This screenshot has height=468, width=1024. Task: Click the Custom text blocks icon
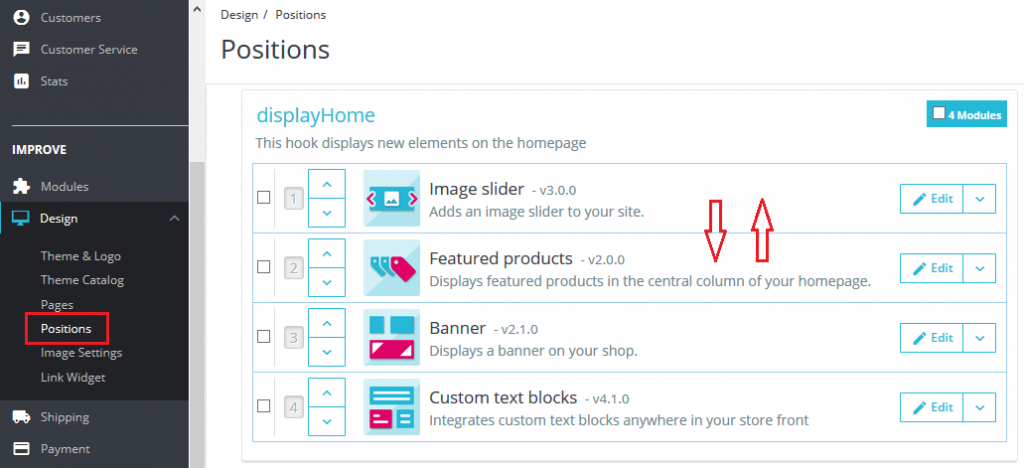391,406
